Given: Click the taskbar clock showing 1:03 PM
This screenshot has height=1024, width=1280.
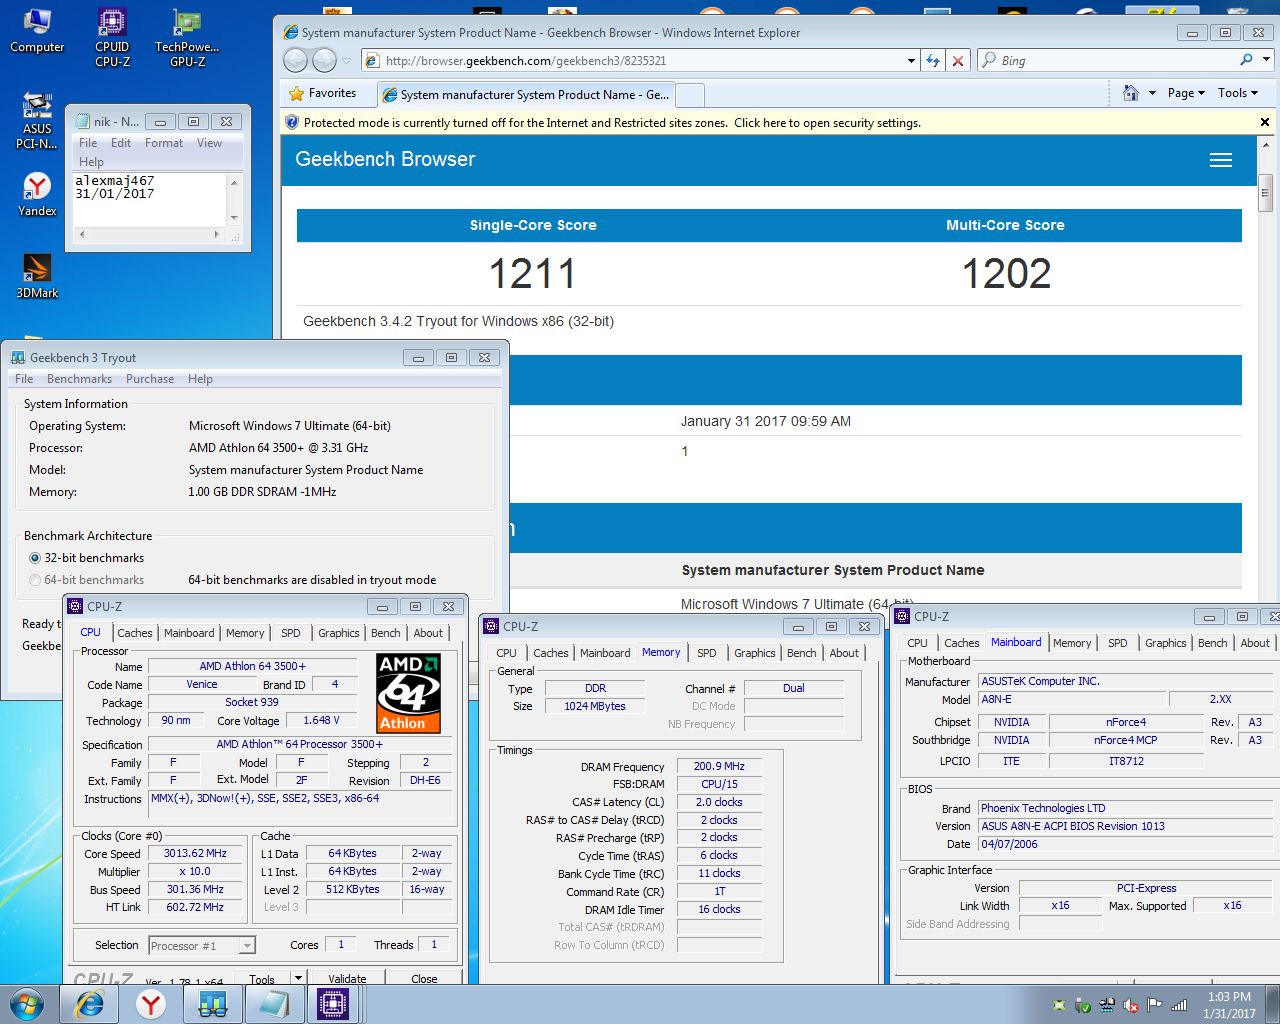Looking at the screenshot, I should pos(1229,1005).
